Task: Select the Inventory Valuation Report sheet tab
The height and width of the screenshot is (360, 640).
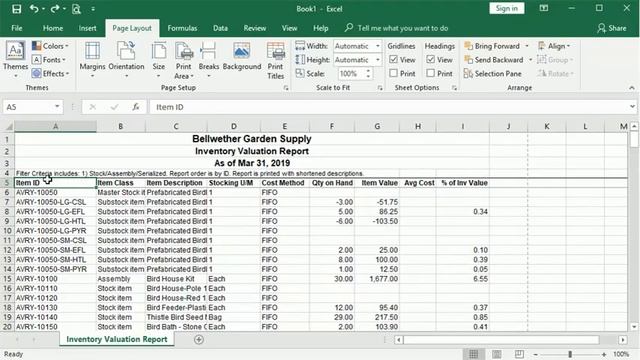Action: pyautogui.click(x=117, y=339)
